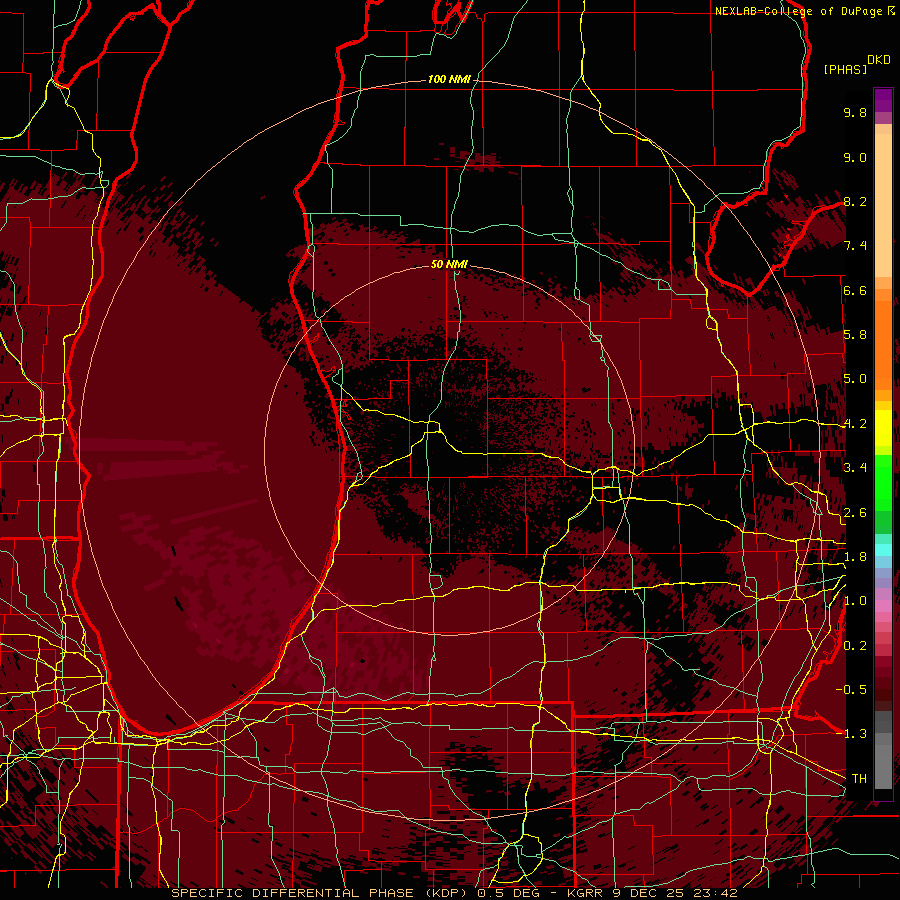Click the 3.4 scale label
The height and width of the screenshot is (900, 900).
[855, 468]
